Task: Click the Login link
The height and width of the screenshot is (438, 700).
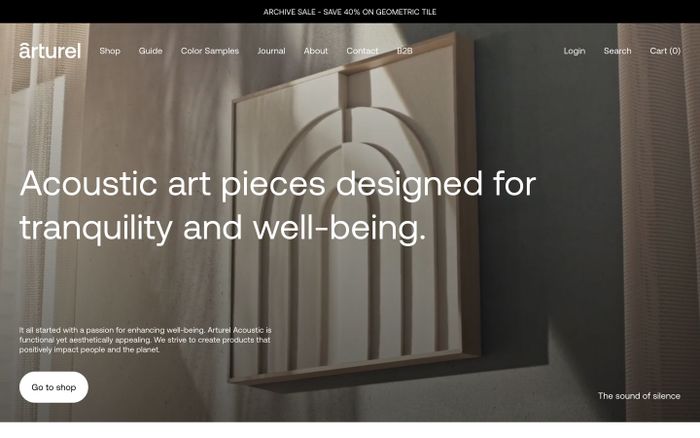Action: coord(574,51)
